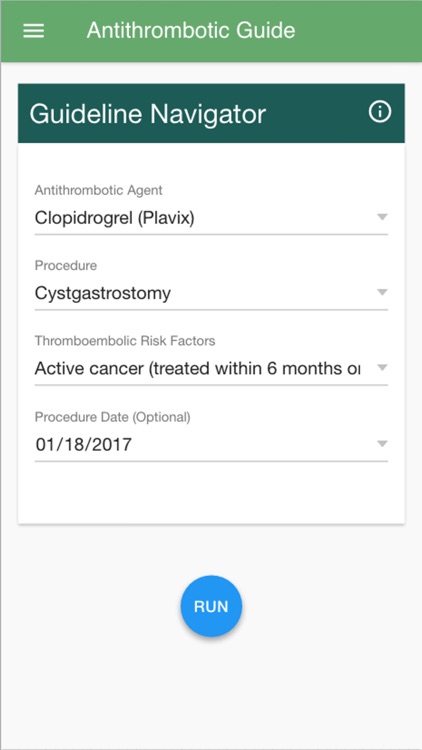This screenshot has height=750, width=422.
Task: Click the Guideline Navigator card title
Action: pyautogui.click(x=147, y=114)
